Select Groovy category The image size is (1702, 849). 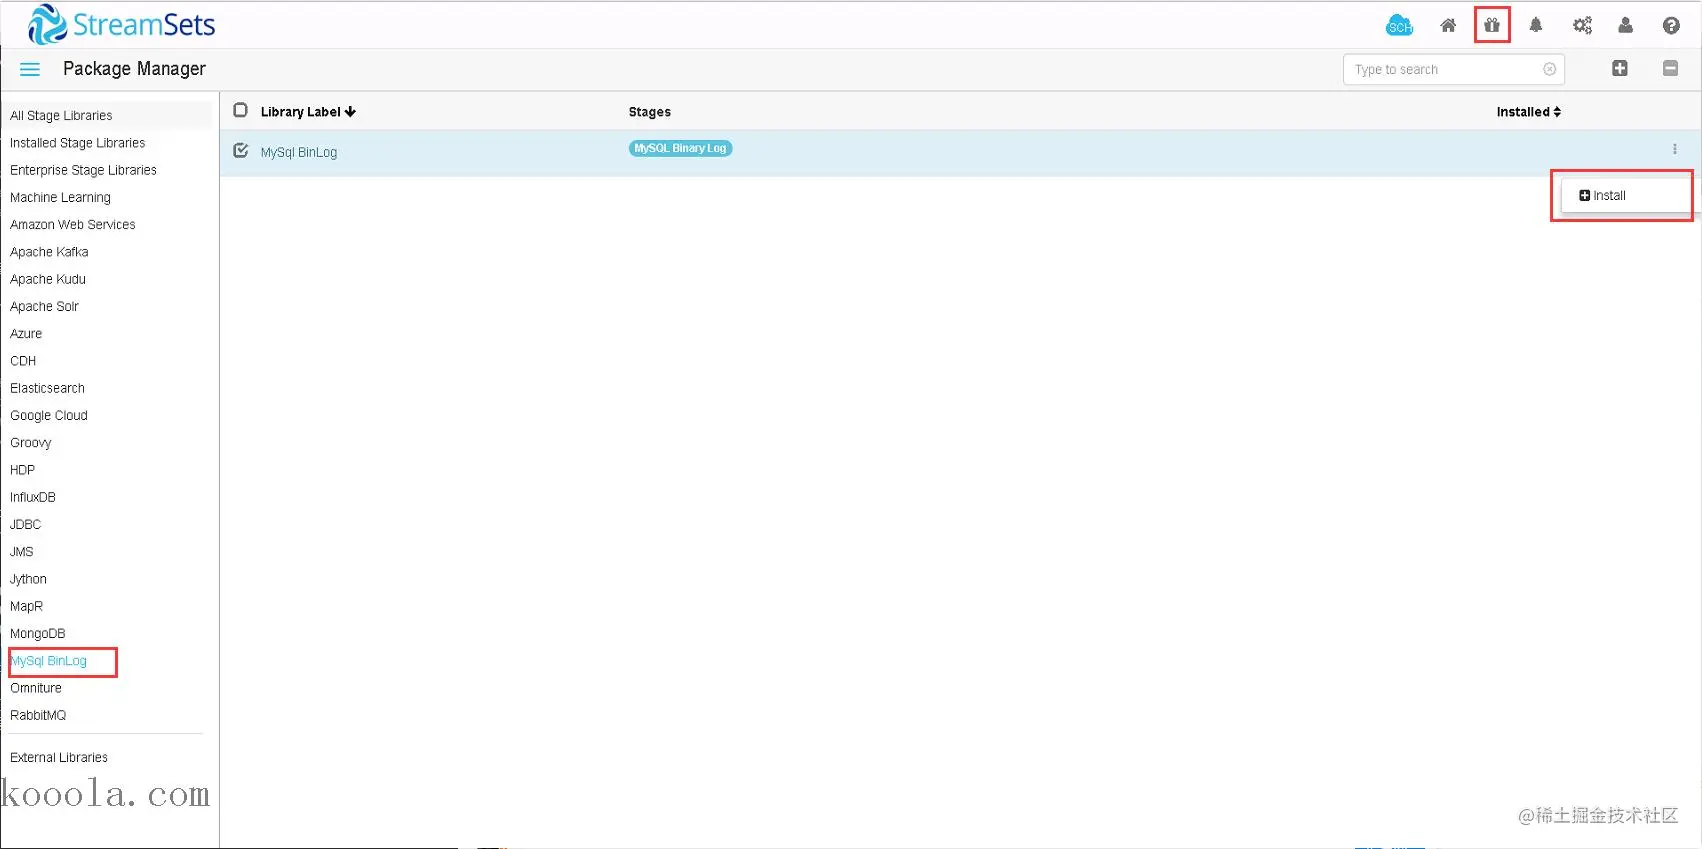click(x=30, y=443)
